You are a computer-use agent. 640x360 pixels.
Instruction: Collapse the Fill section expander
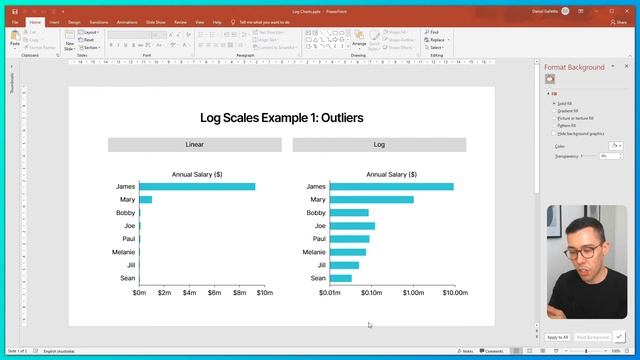tap(548, 94)
